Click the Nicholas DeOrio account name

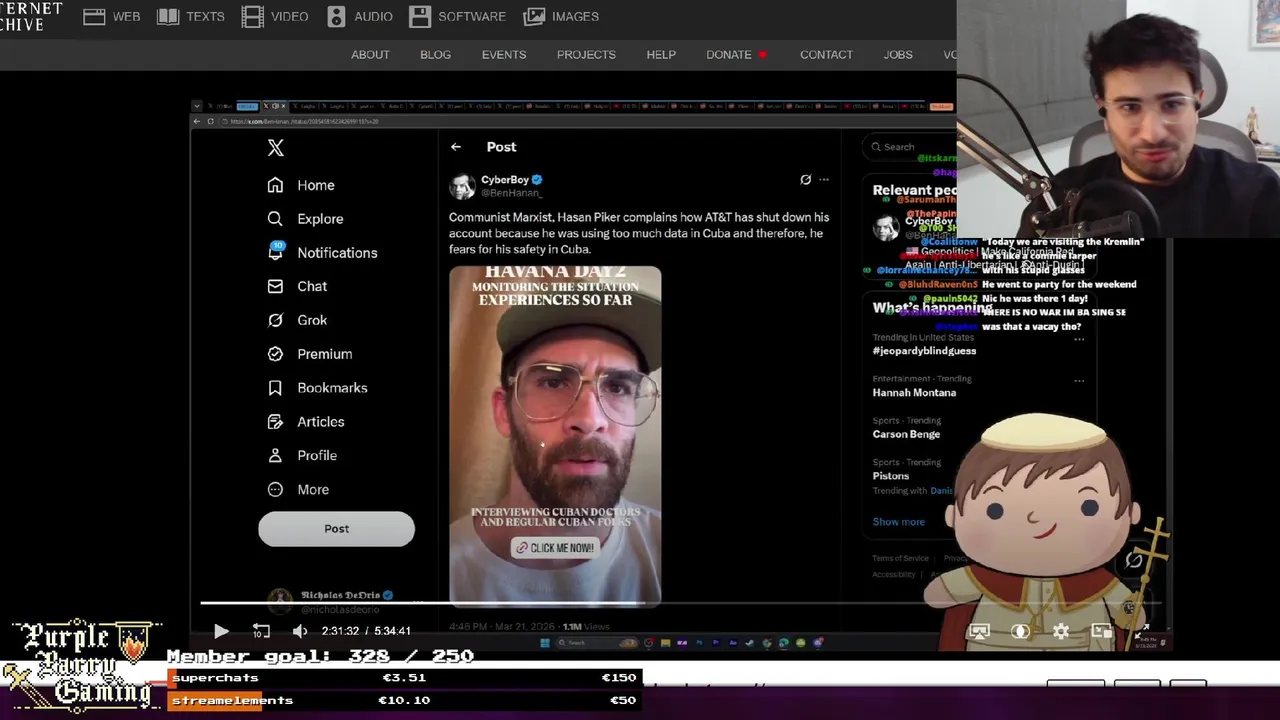pyautogui.click(x=340, y=595)
